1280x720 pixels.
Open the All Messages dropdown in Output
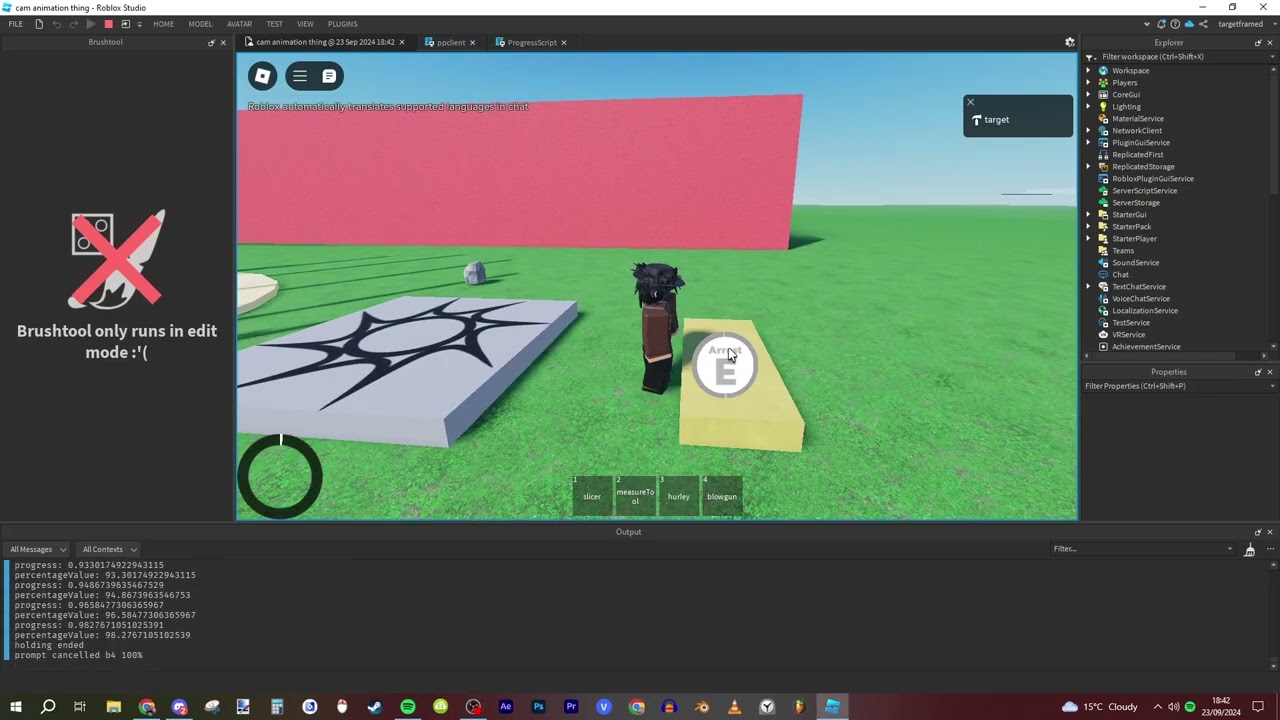(38, 549)
